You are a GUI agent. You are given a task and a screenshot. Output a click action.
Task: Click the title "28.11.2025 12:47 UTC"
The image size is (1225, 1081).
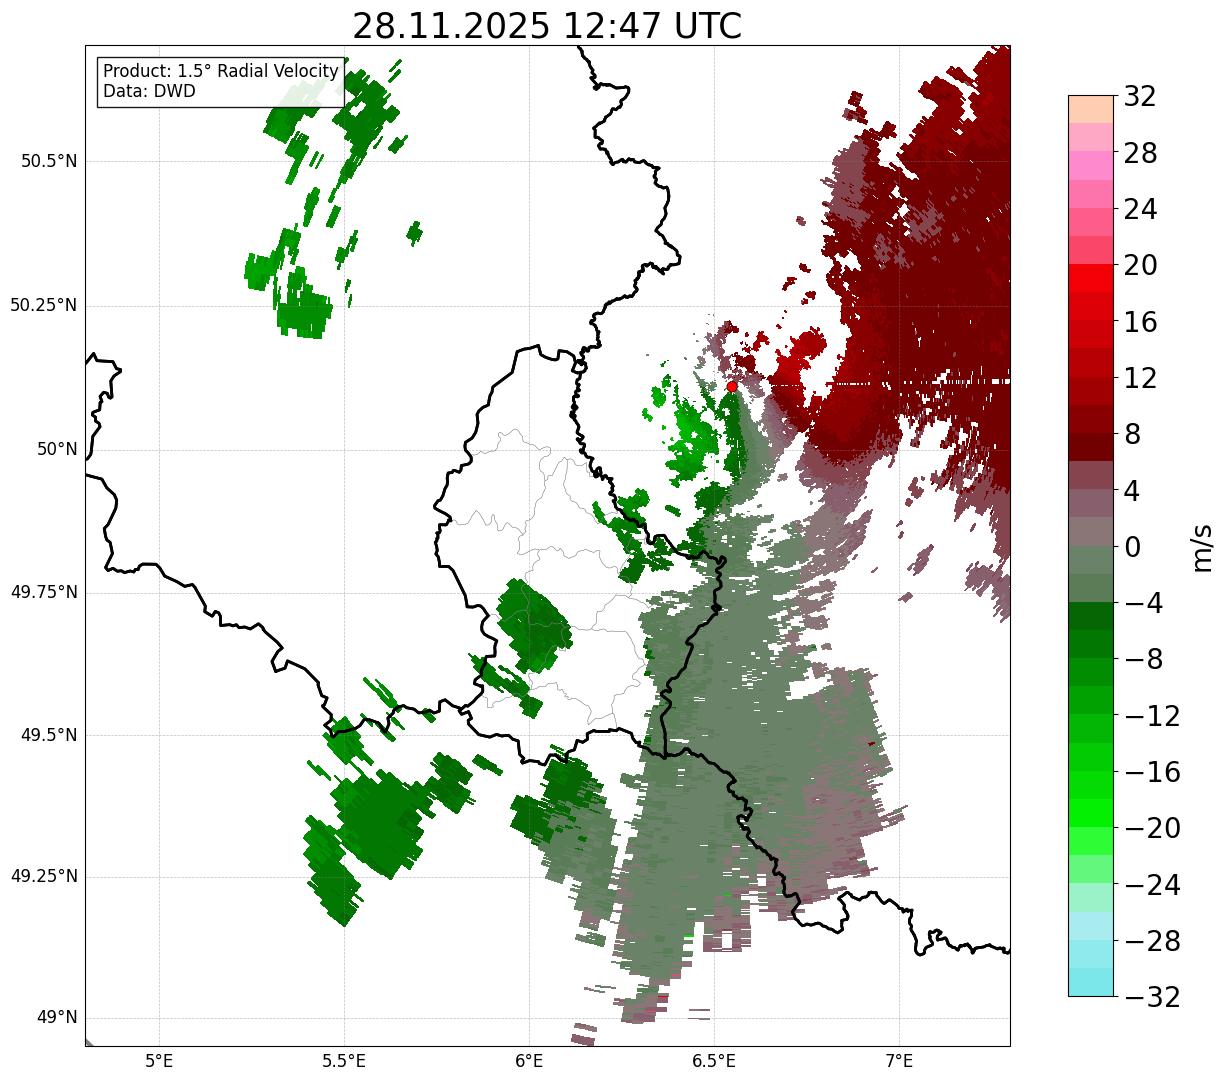tap(547, 26)
